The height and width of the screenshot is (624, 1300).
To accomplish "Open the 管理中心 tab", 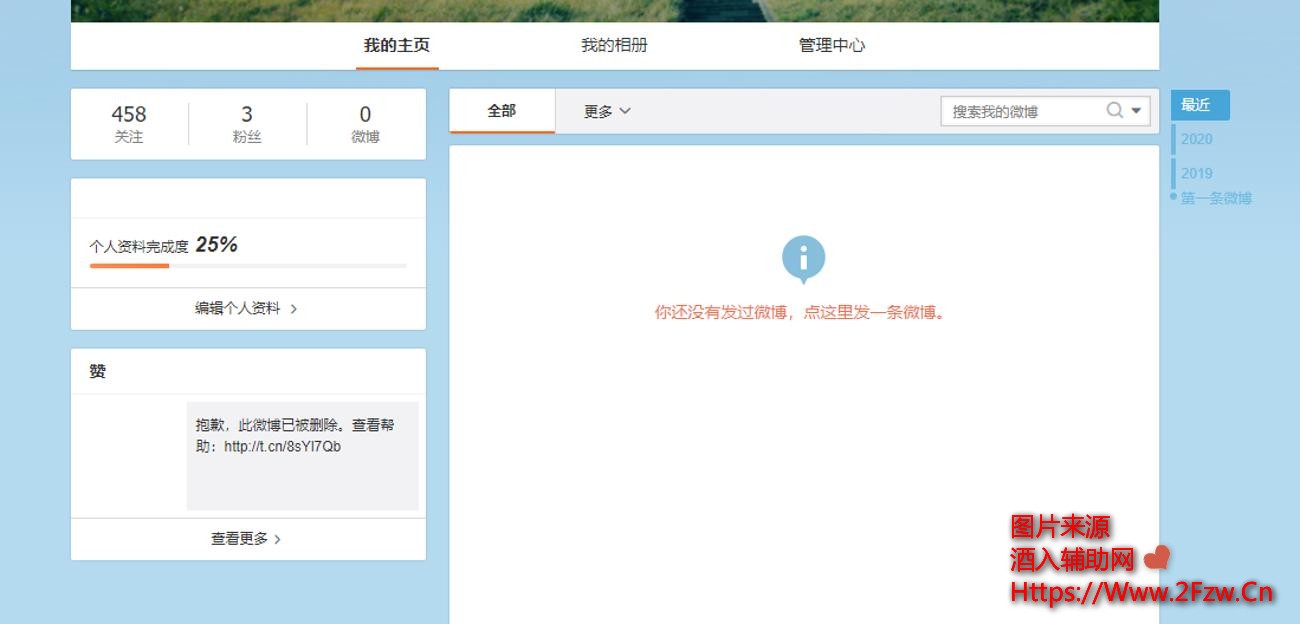I will tap(831, 46).
